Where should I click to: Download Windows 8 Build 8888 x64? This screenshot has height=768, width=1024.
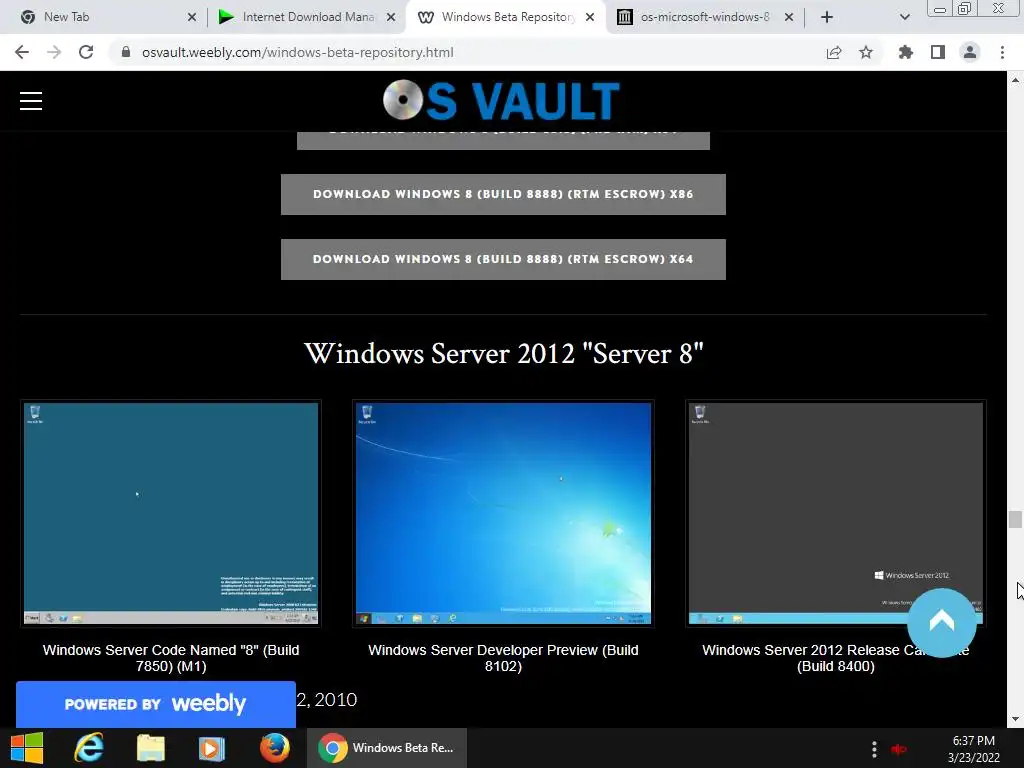(503, 259)
